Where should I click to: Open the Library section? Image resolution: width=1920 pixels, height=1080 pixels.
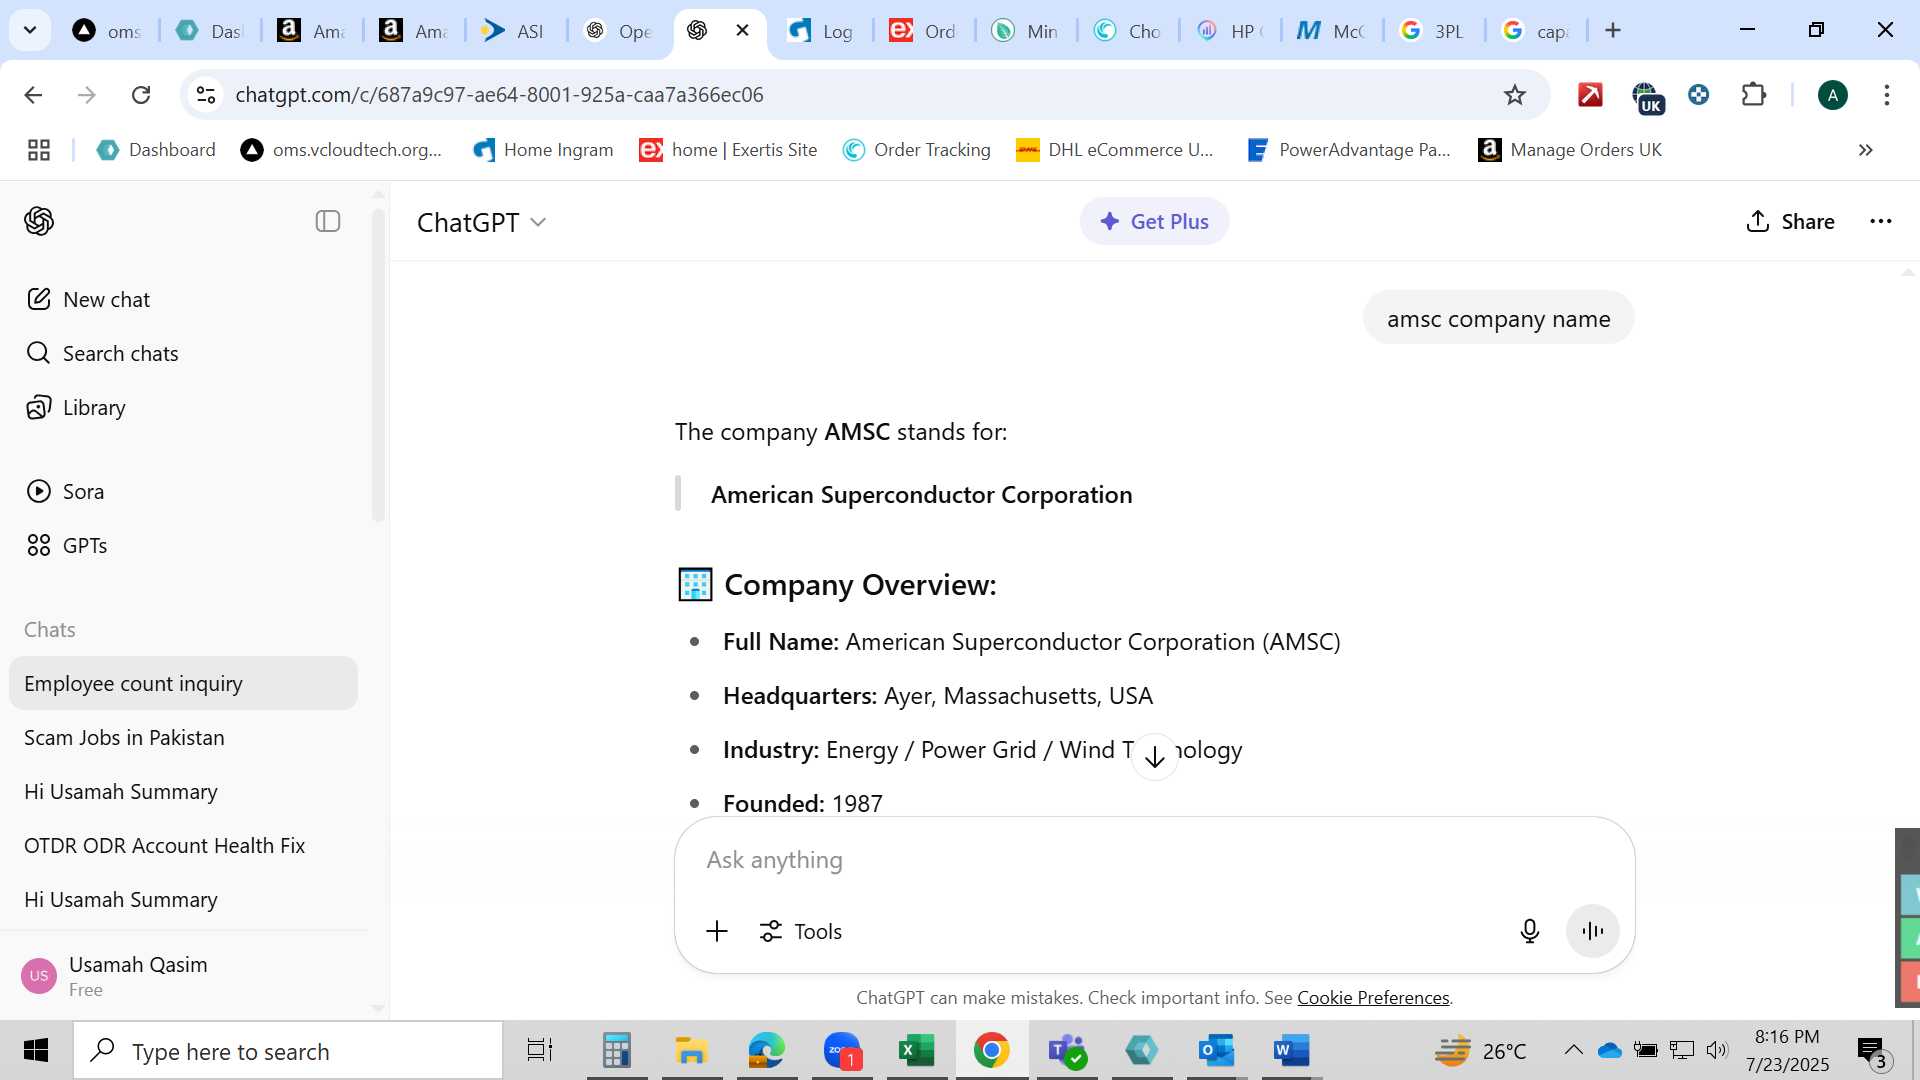pyautogui.click(x=76, y=407)
